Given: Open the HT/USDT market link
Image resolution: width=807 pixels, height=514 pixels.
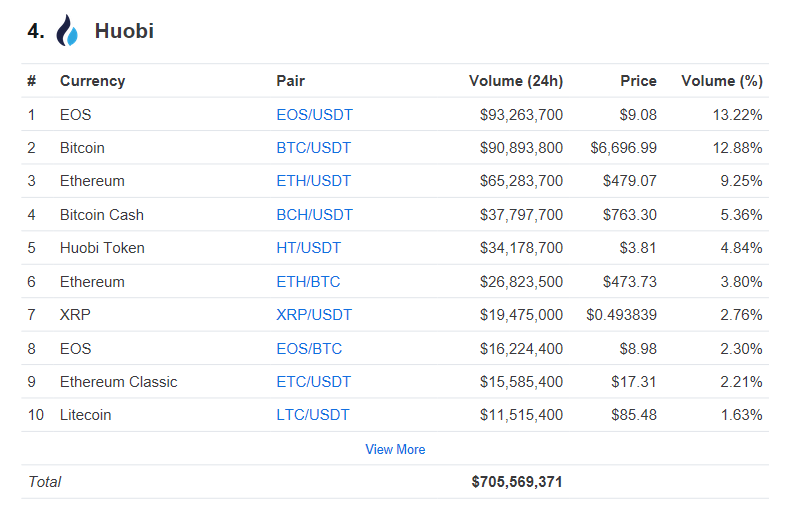Looking at the screenshot, I should coord(308,248).
